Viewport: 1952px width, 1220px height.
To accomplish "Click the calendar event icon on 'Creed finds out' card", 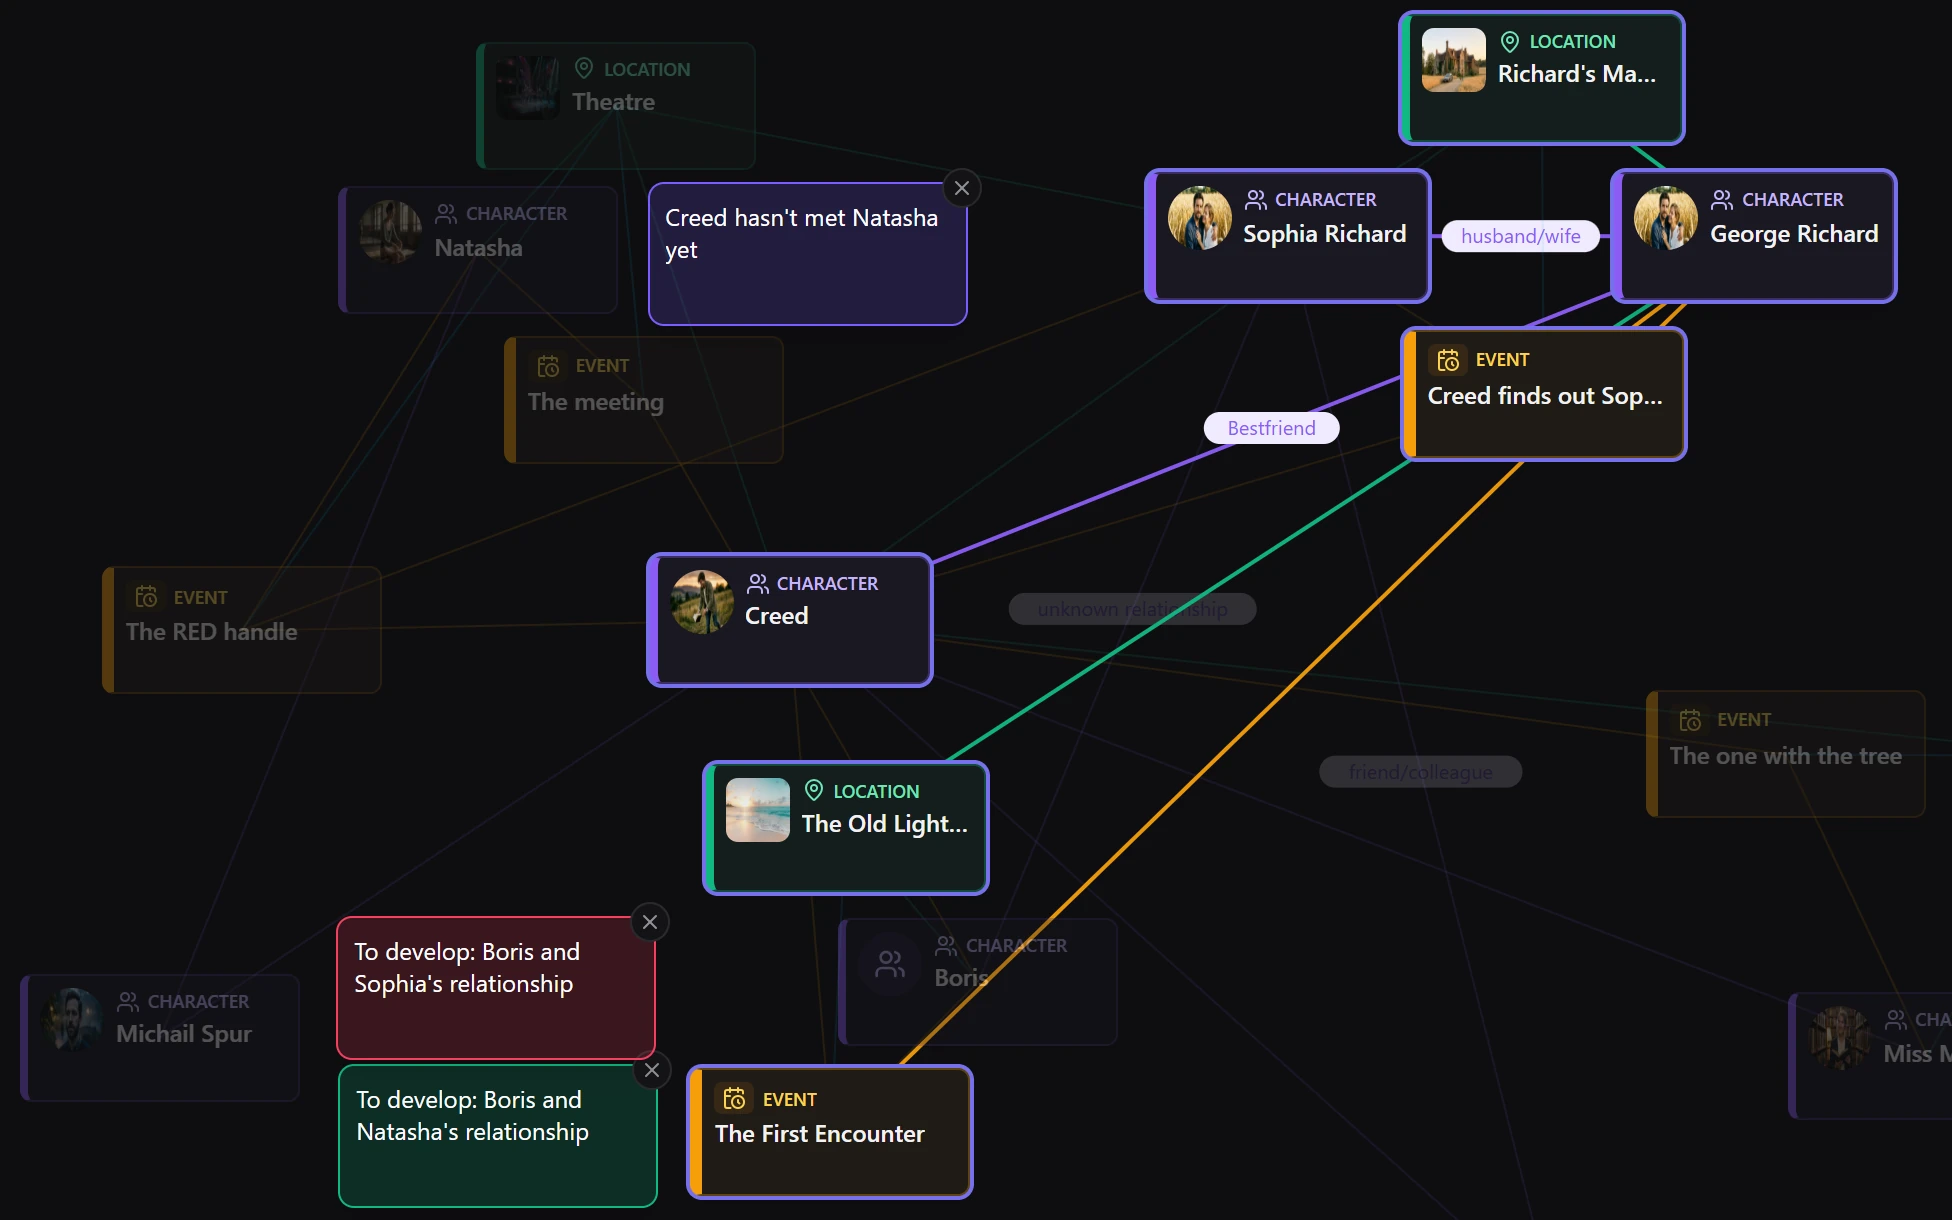I will pyautogui.click(x=1448, y=360).
